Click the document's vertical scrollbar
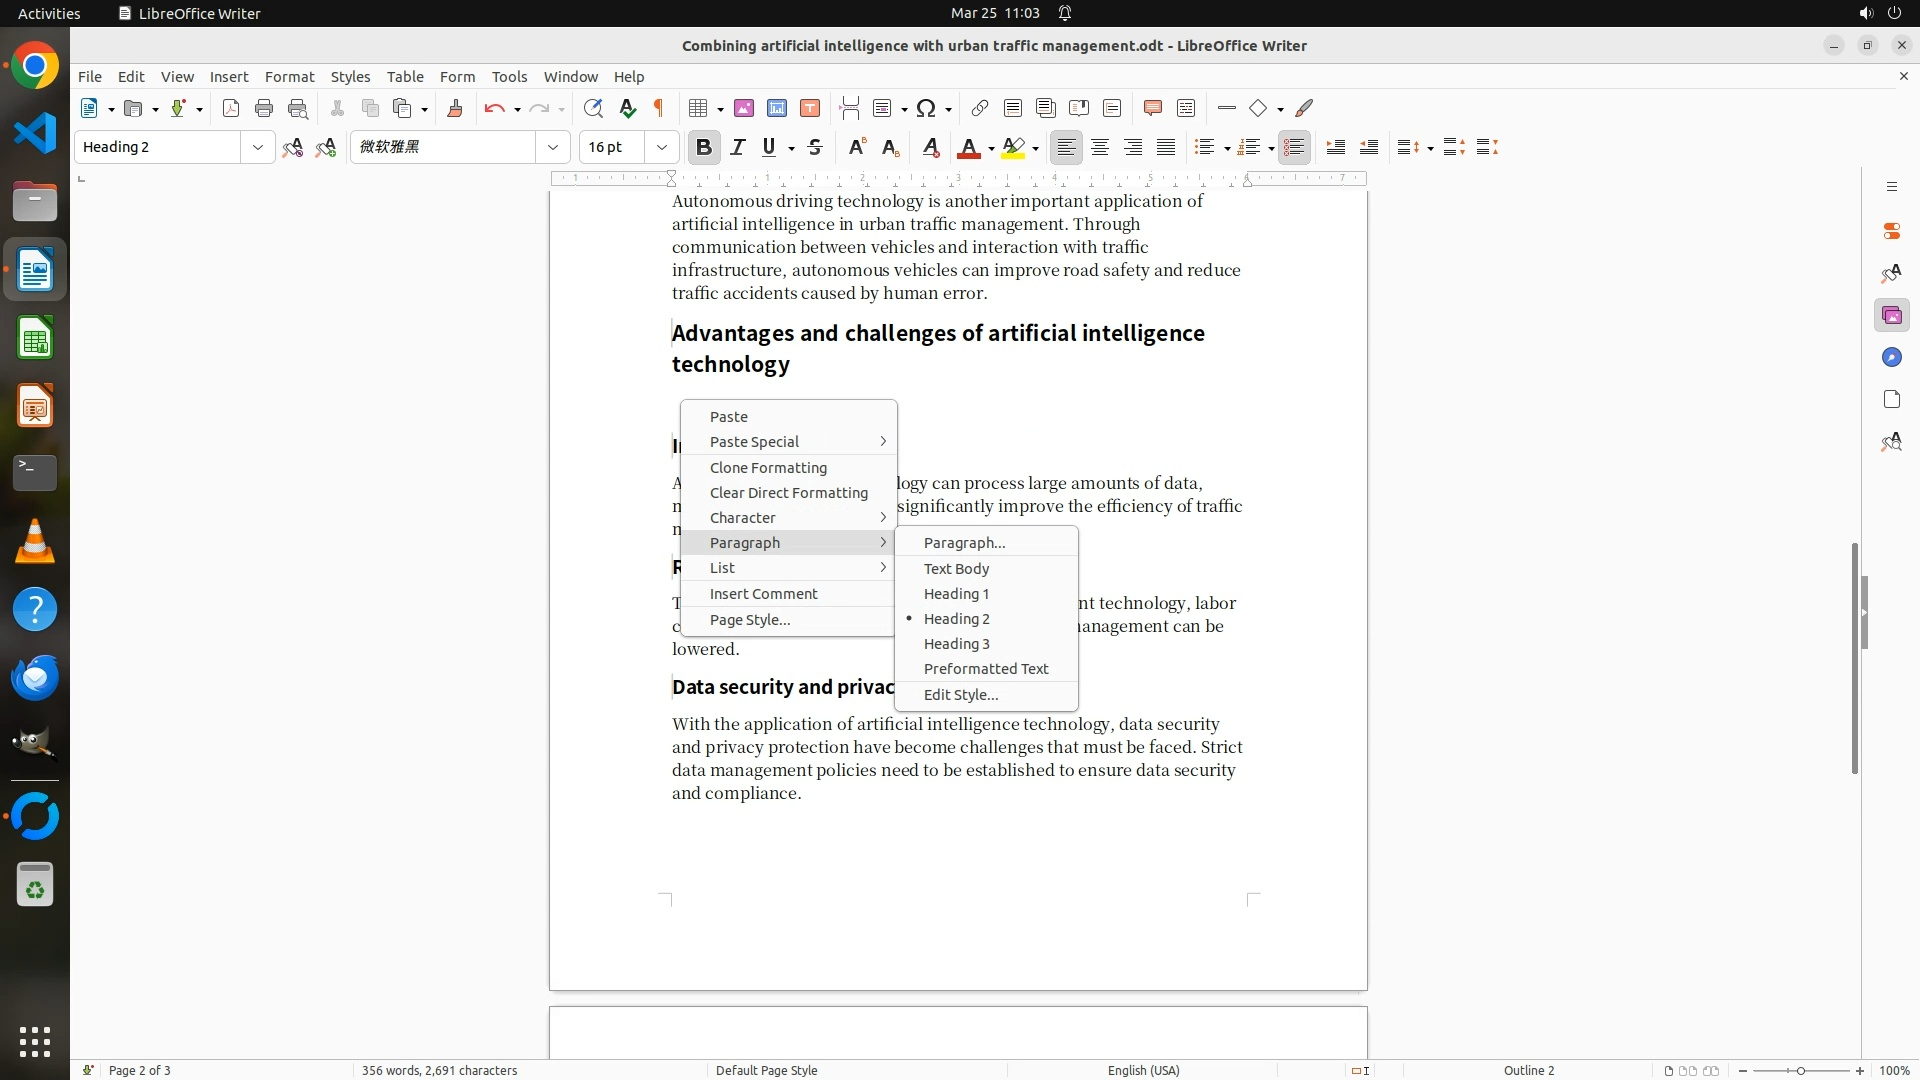 1854,658
